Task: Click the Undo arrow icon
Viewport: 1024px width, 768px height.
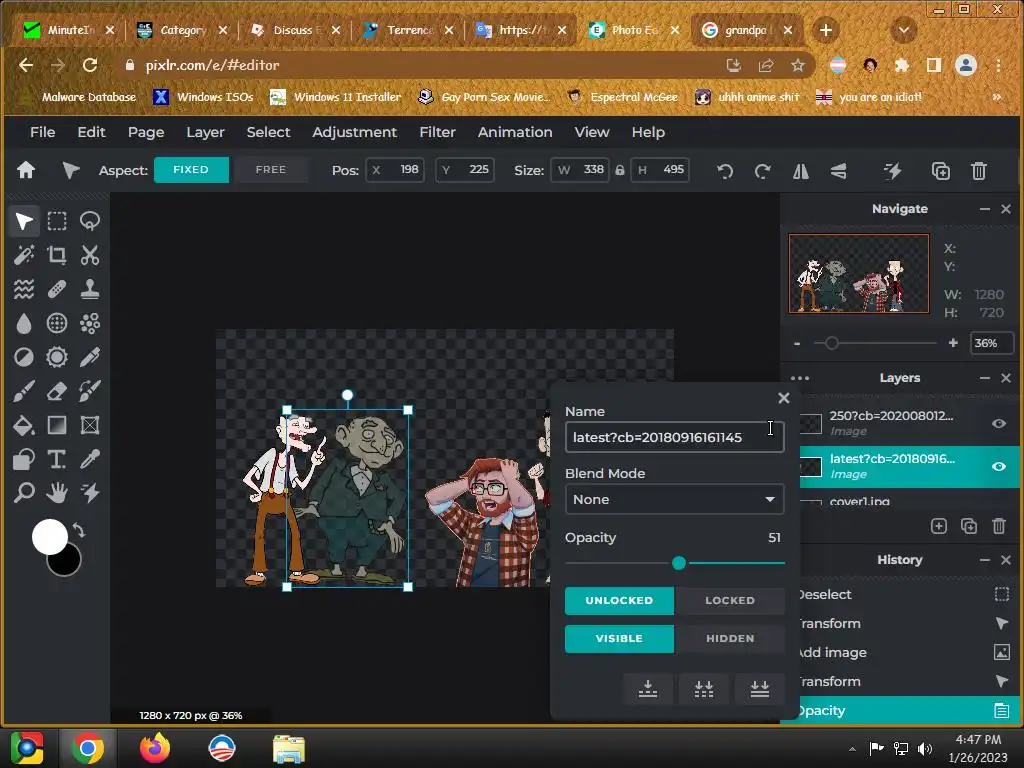Action: (x=725, y=171)
